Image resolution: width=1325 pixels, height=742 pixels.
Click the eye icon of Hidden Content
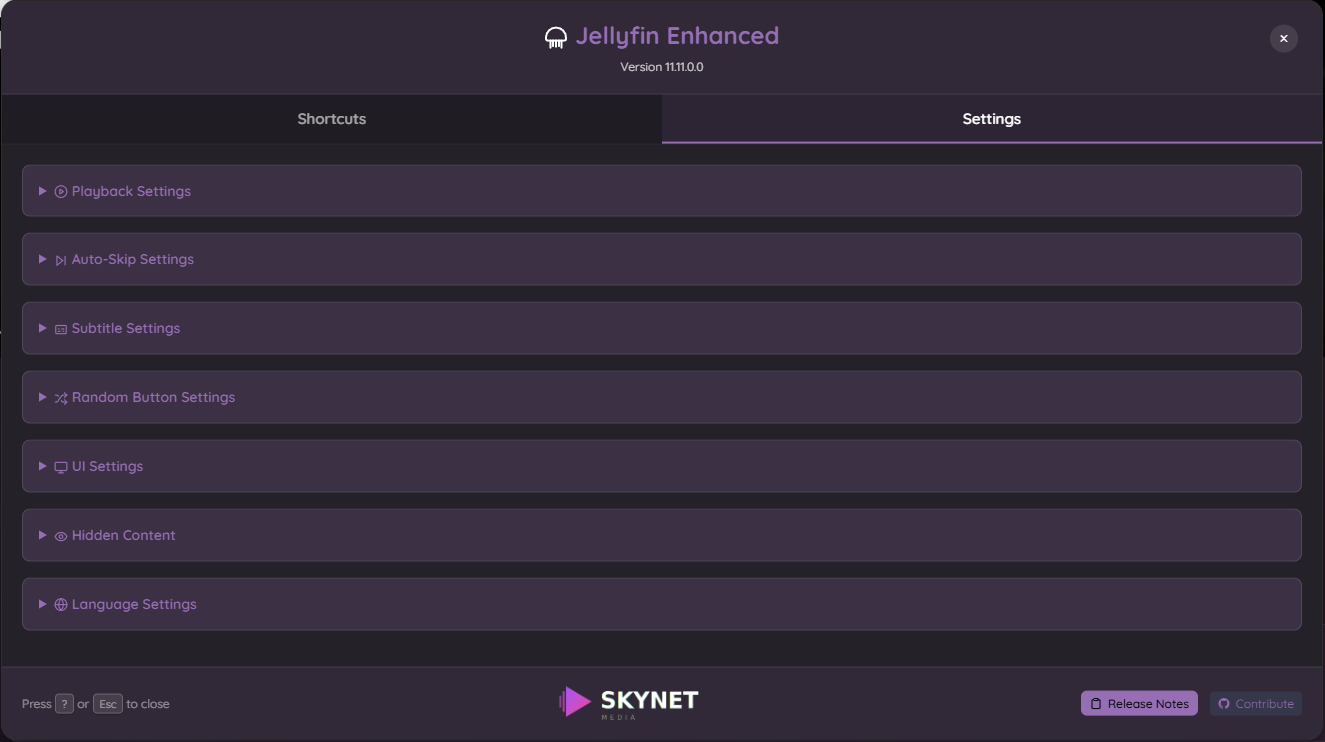(61, 536)
